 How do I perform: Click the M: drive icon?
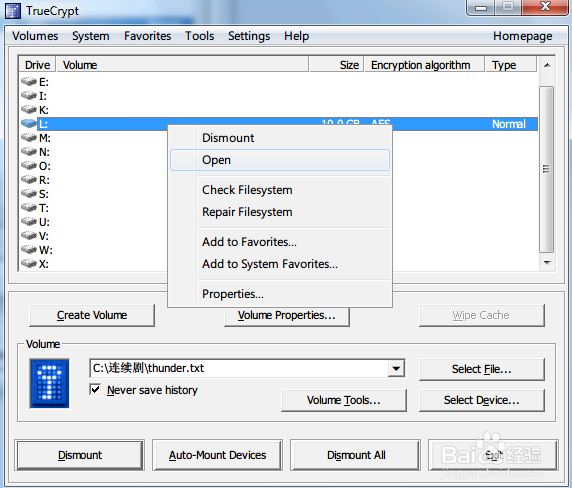coord(29,138)
